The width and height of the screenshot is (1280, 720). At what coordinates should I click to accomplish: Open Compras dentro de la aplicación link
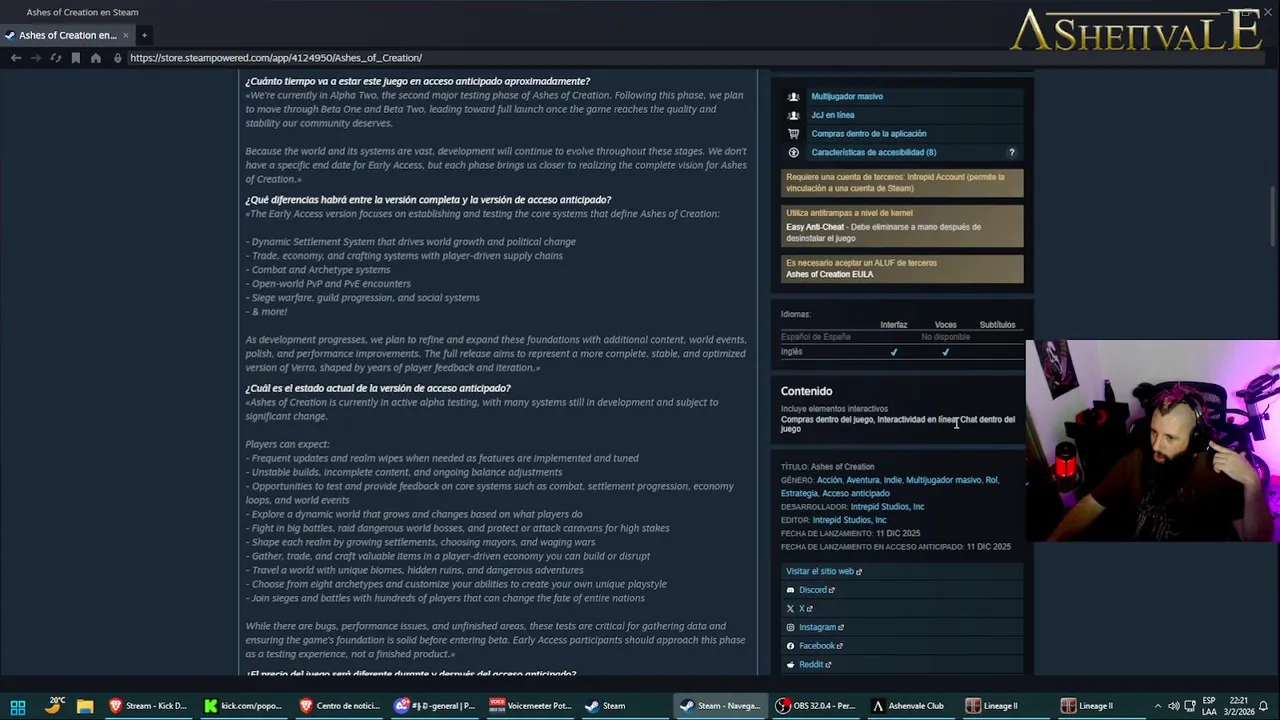(869, 133)
